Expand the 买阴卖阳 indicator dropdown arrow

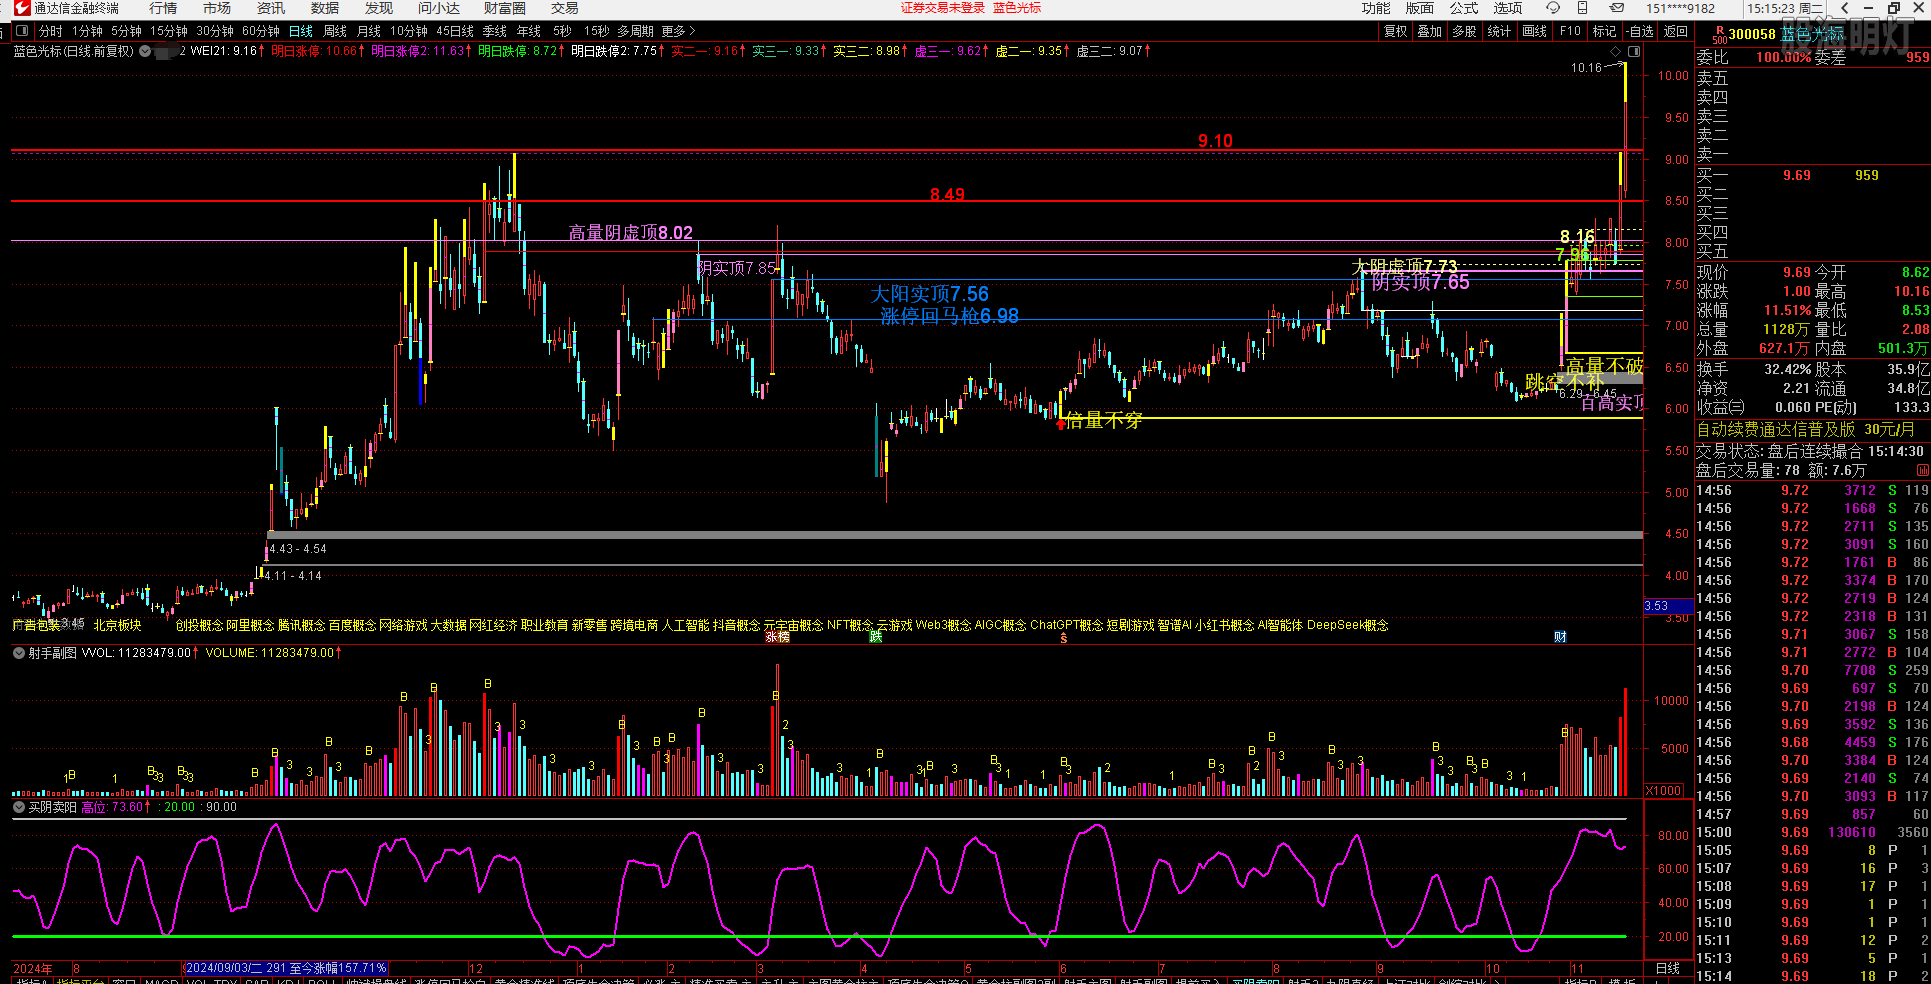click(19, 807)
